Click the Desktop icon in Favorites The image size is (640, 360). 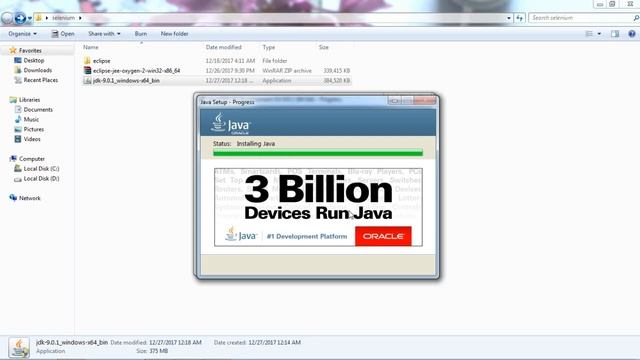pos(18,60)
